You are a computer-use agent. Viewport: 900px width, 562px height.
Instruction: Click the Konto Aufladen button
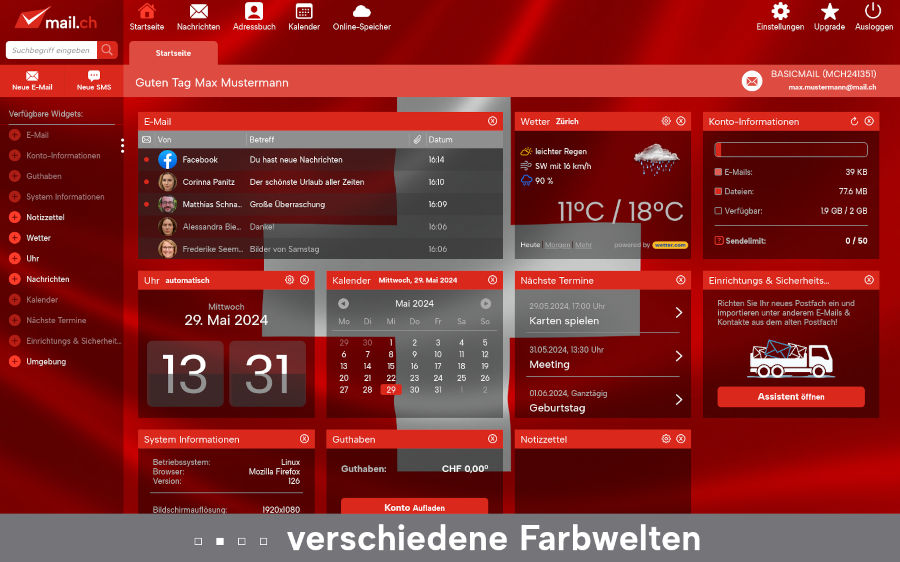(414, 507)
